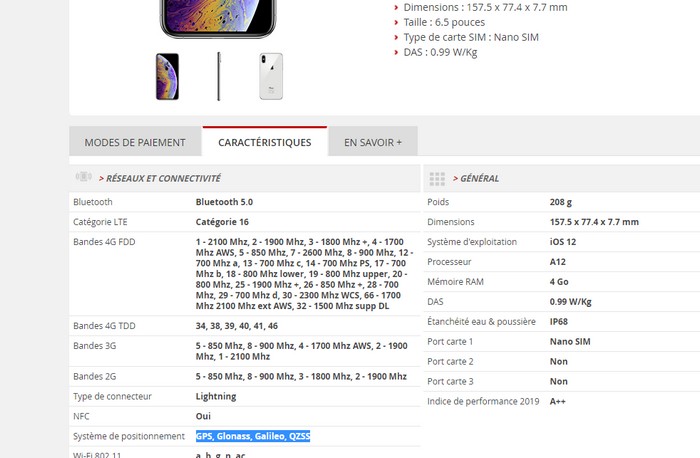Viewport: 700px width, 458px height.
Task: Open the En savoir + tab
Action: pos(373,142)
